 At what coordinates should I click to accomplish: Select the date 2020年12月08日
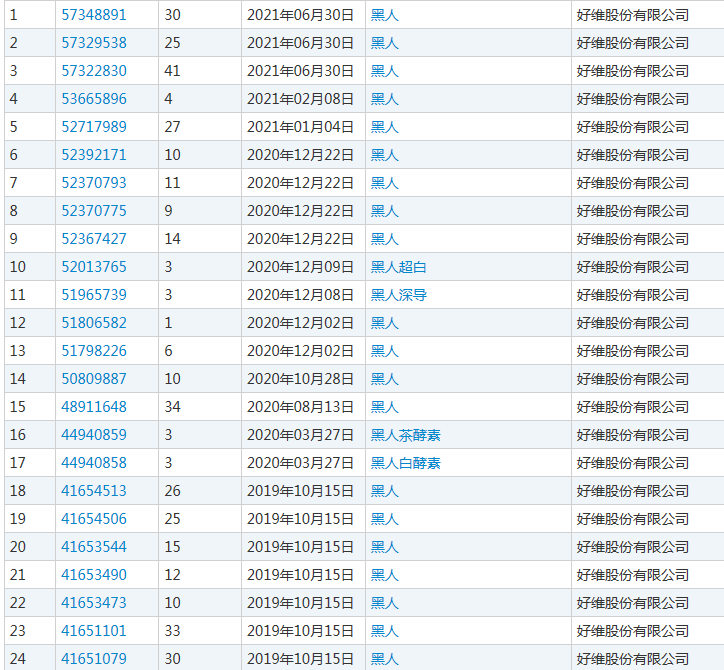(x=300, y=295)
